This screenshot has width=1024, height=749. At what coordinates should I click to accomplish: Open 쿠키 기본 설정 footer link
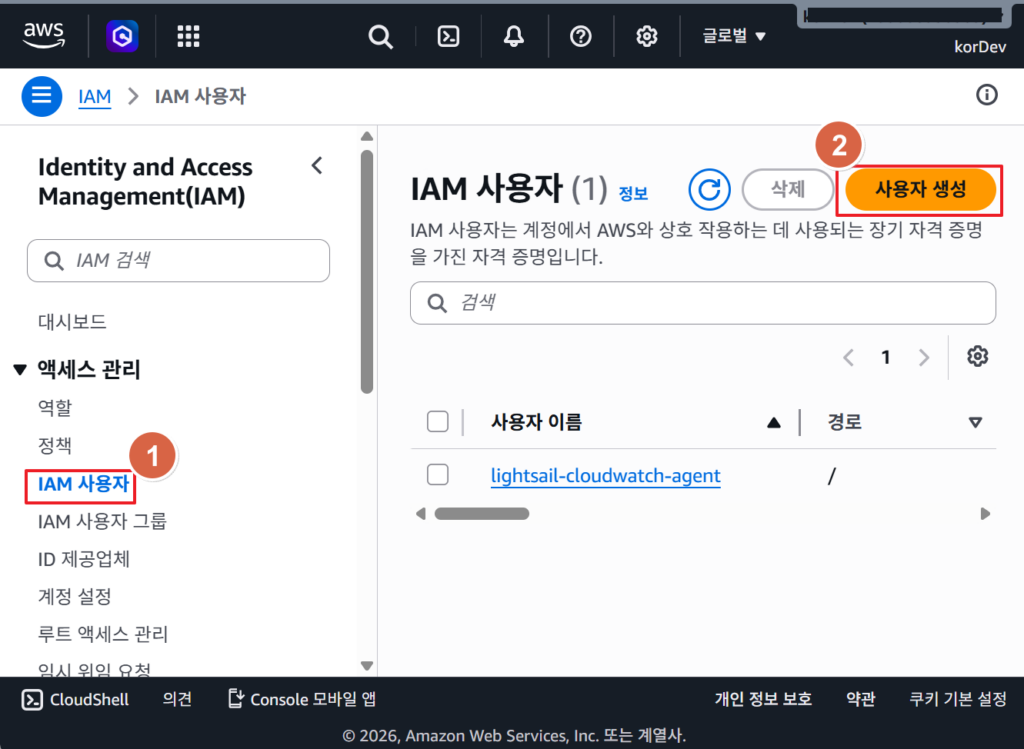pyautogui.click(x=957, y=699)
